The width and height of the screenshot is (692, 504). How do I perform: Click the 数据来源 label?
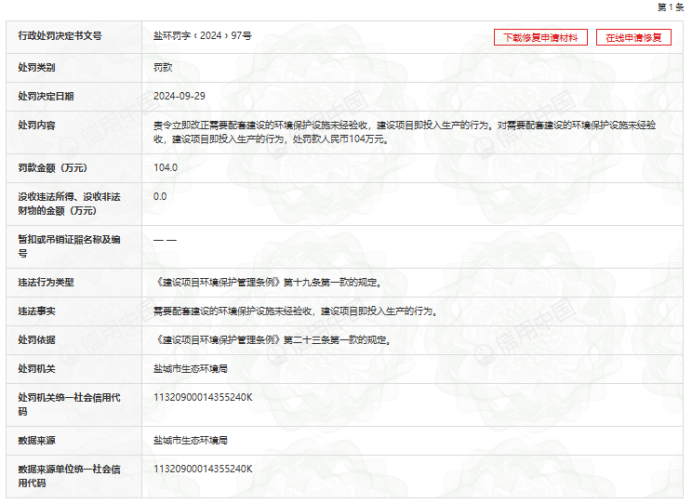37,440
